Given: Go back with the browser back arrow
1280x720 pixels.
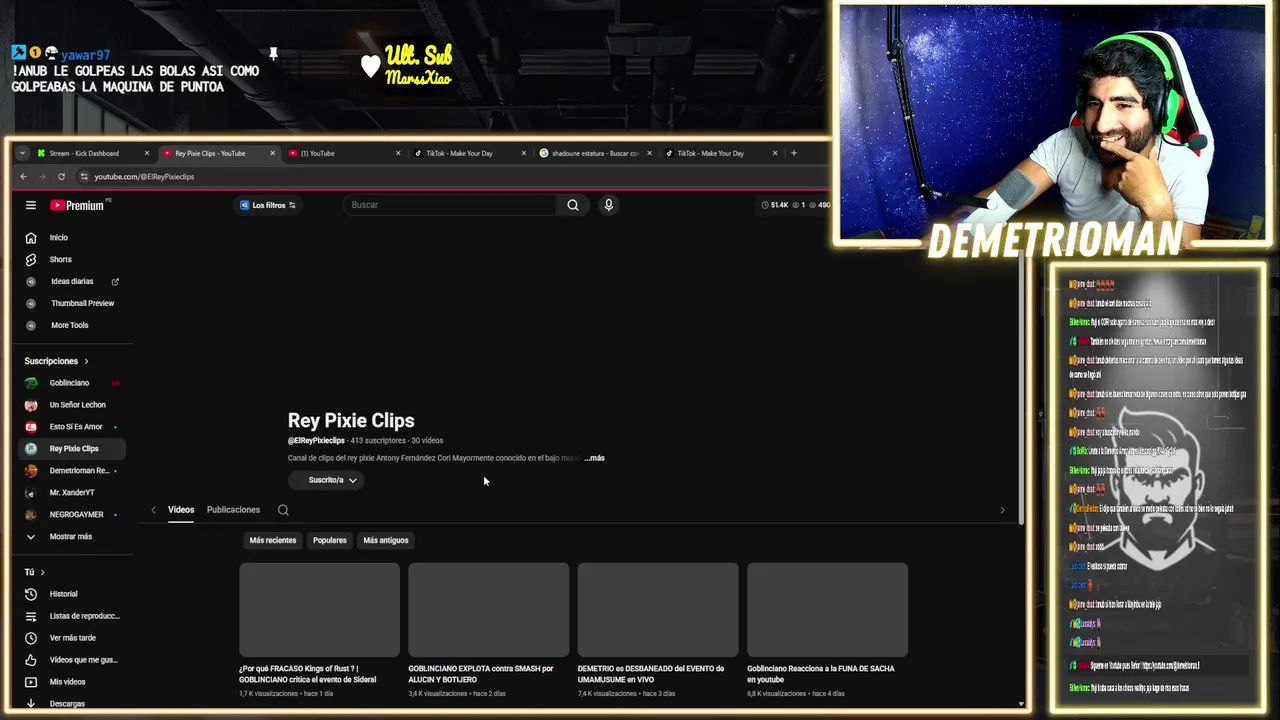Looking at the screenshot, I should coord(23,176).
